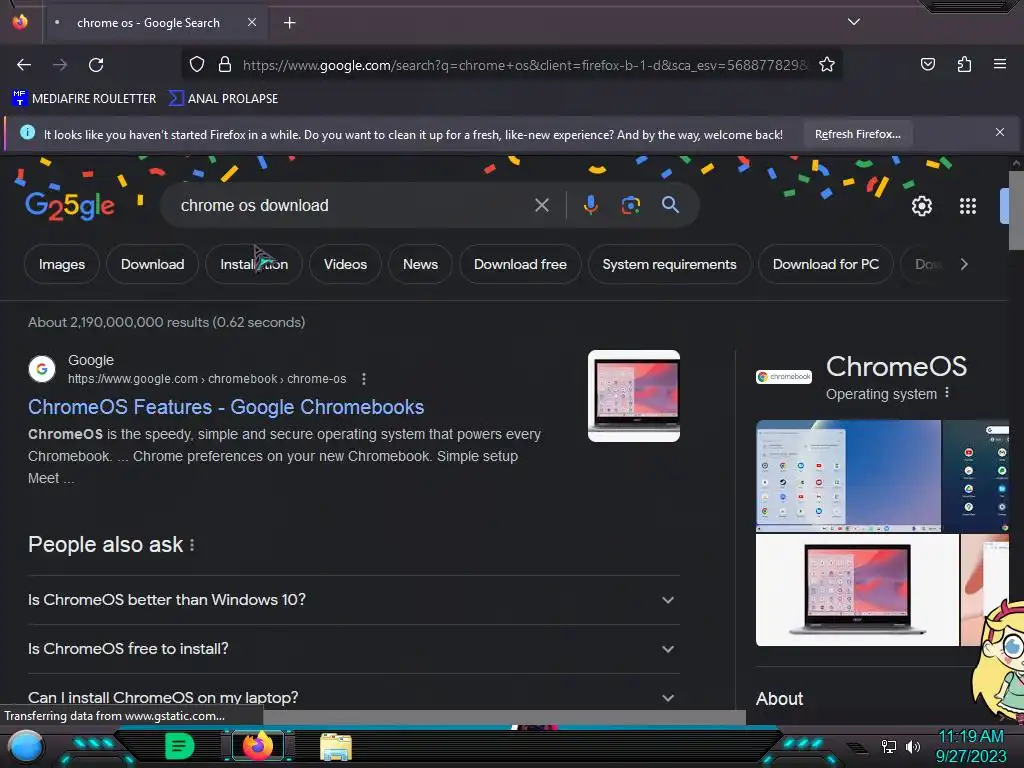The width and height of the screenshot is (1024, 768).
Task: Open more options for the Google result
Action: point(364,379)
